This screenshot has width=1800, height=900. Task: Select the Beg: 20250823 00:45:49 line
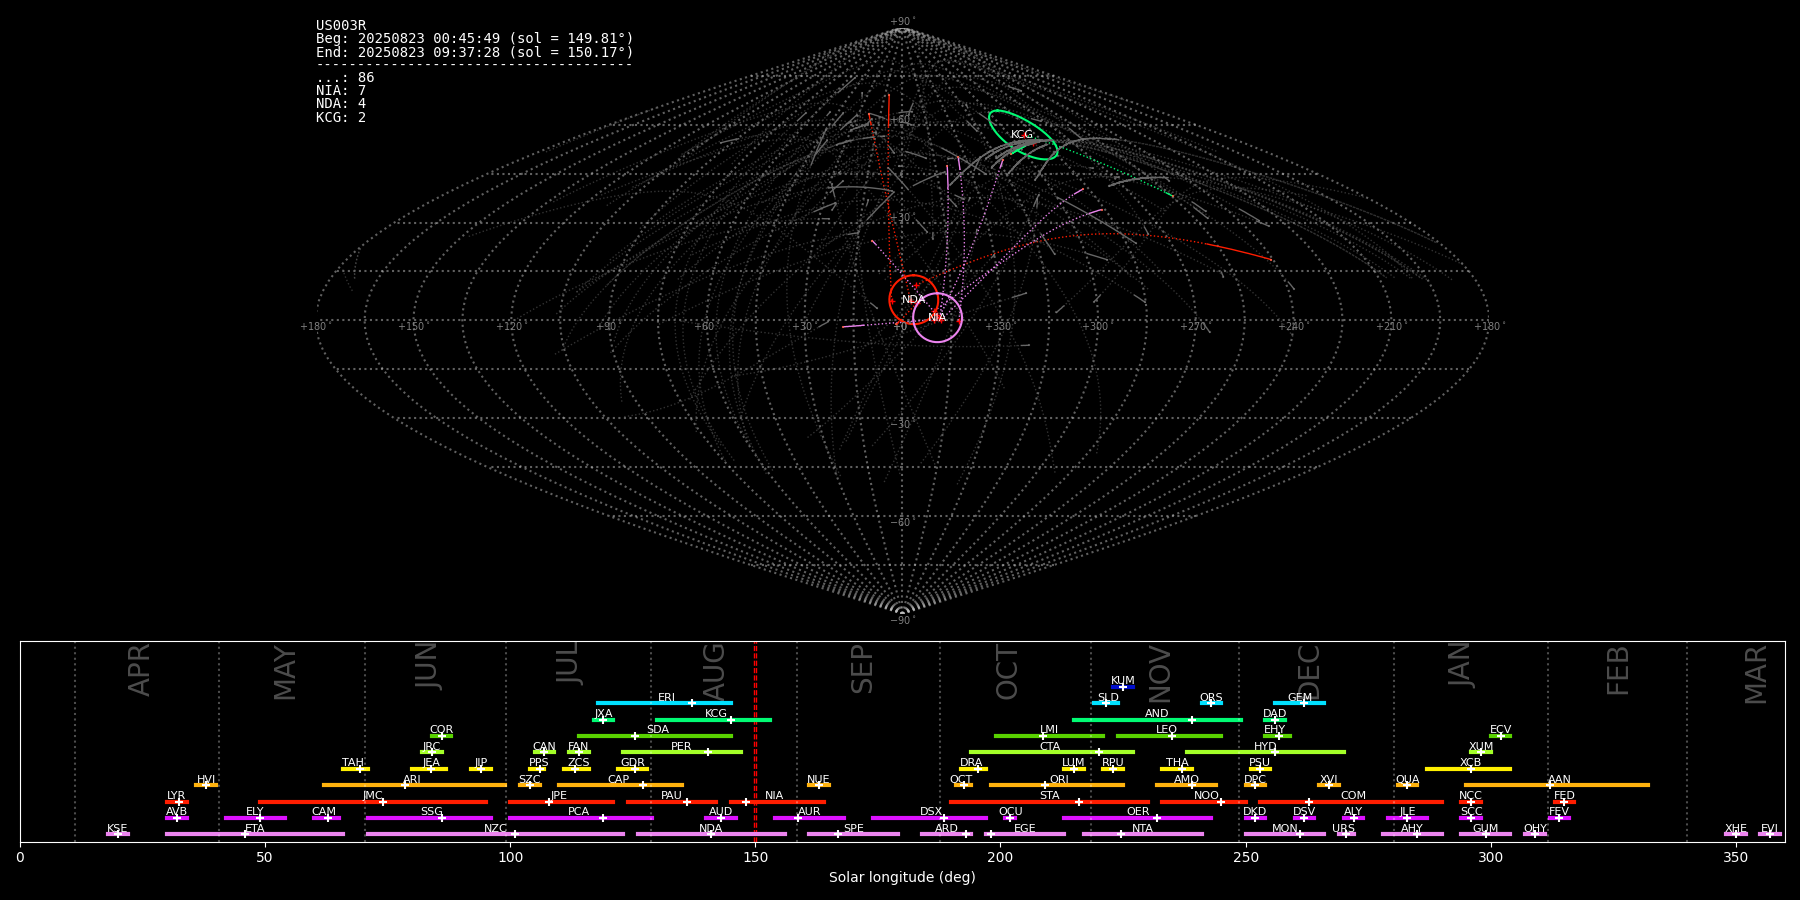coord(475,39)
